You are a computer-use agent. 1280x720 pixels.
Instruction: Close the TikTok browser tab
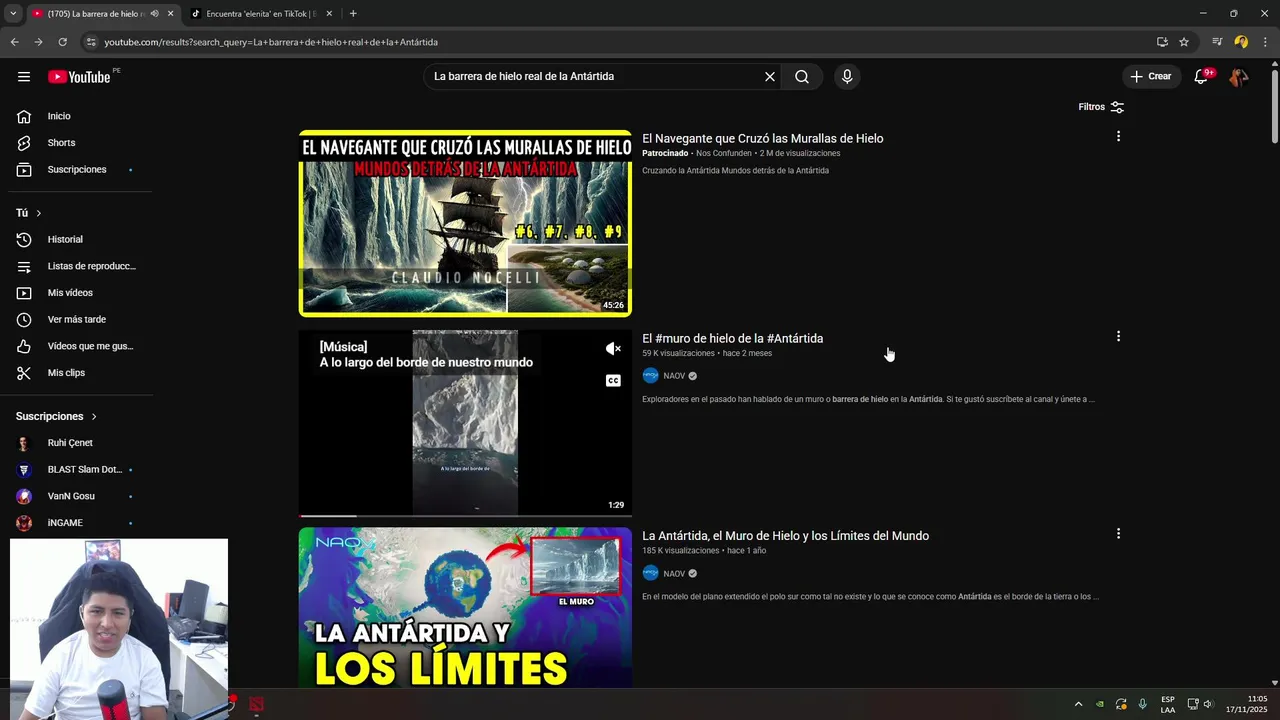pyautogui.click(x=329, y=14)
